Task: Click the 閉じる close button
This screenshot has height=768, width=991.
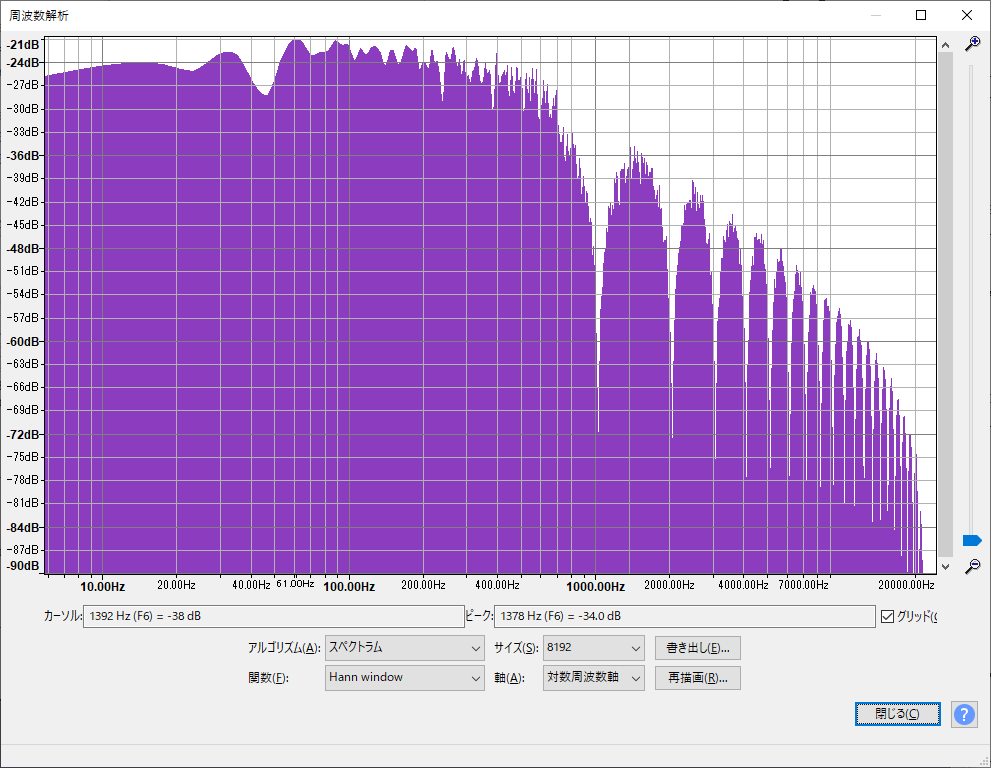Action: (x=897, y=714)
